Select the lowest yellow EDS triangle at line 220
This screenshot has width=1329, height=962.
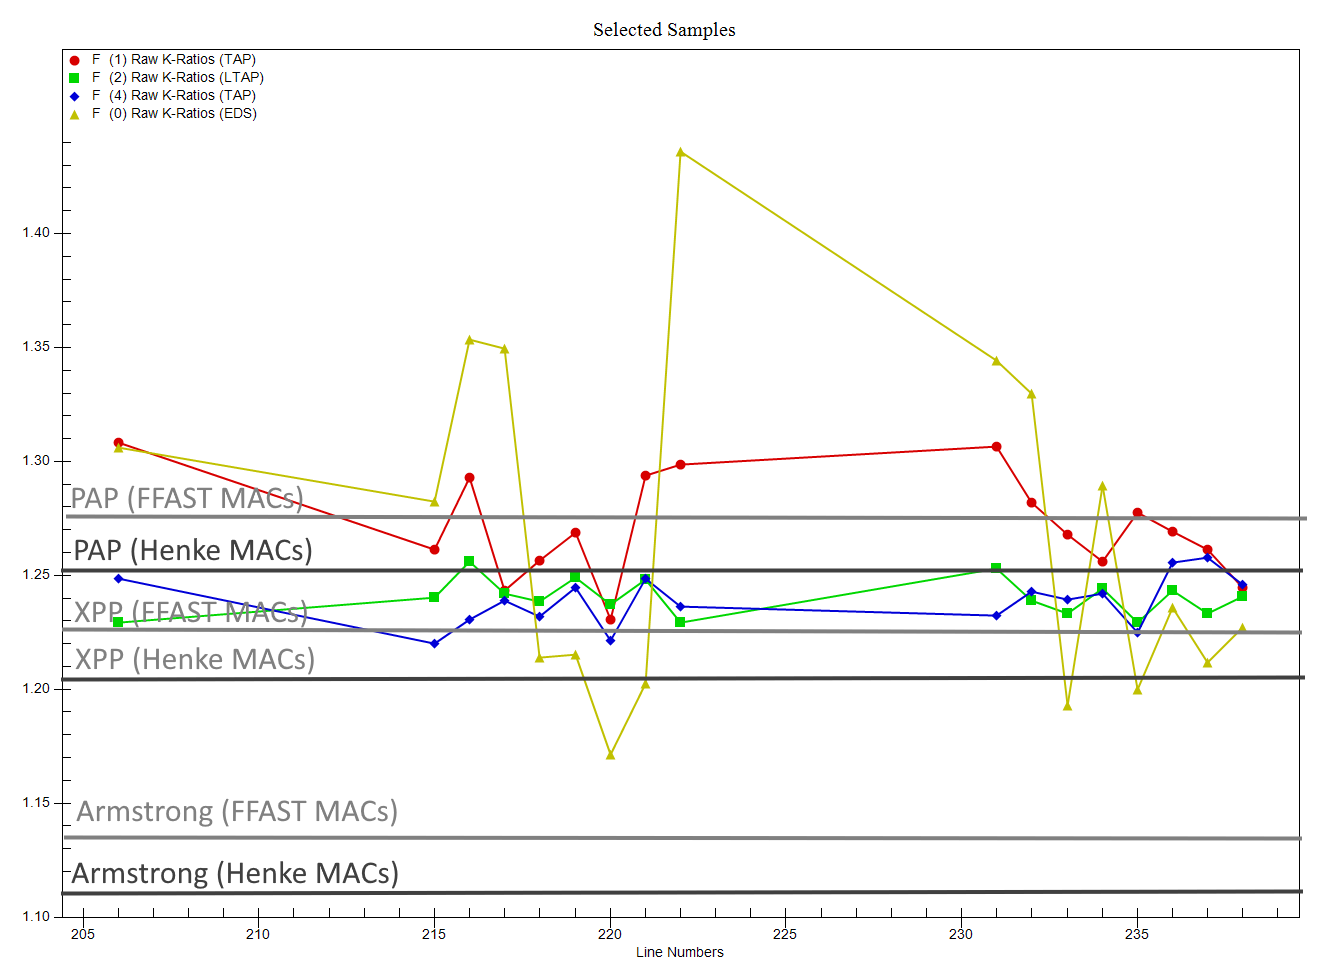610,755
